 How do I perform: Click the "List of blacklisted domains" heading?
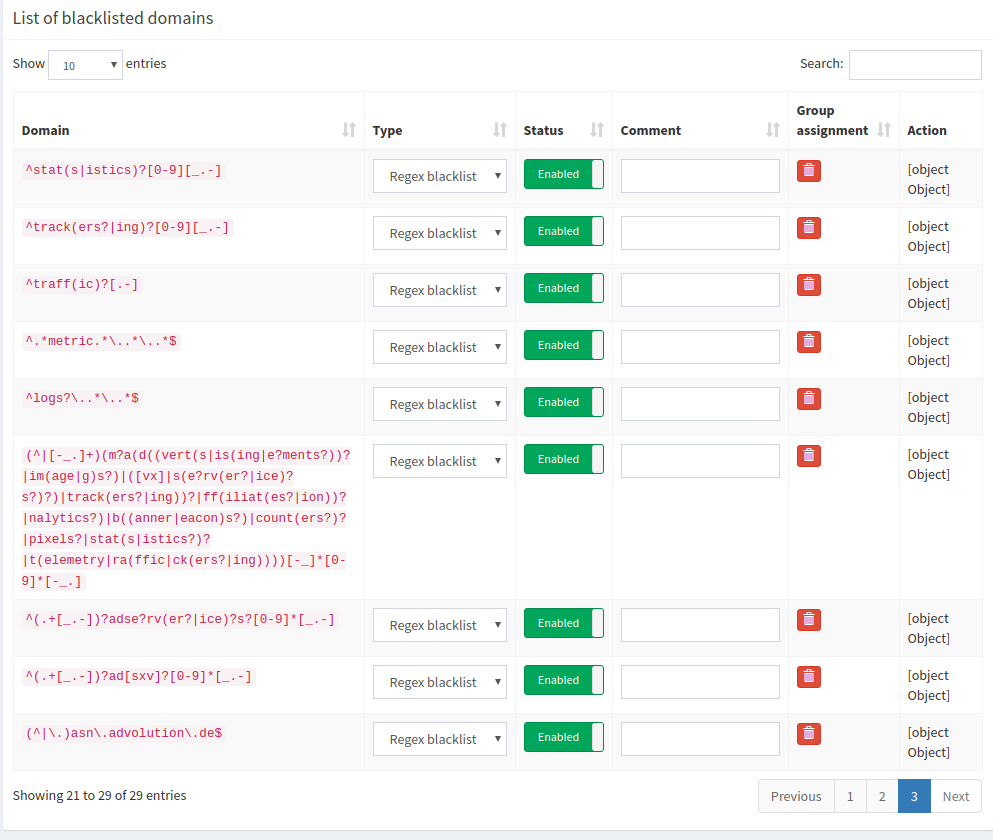coord(113,18)
